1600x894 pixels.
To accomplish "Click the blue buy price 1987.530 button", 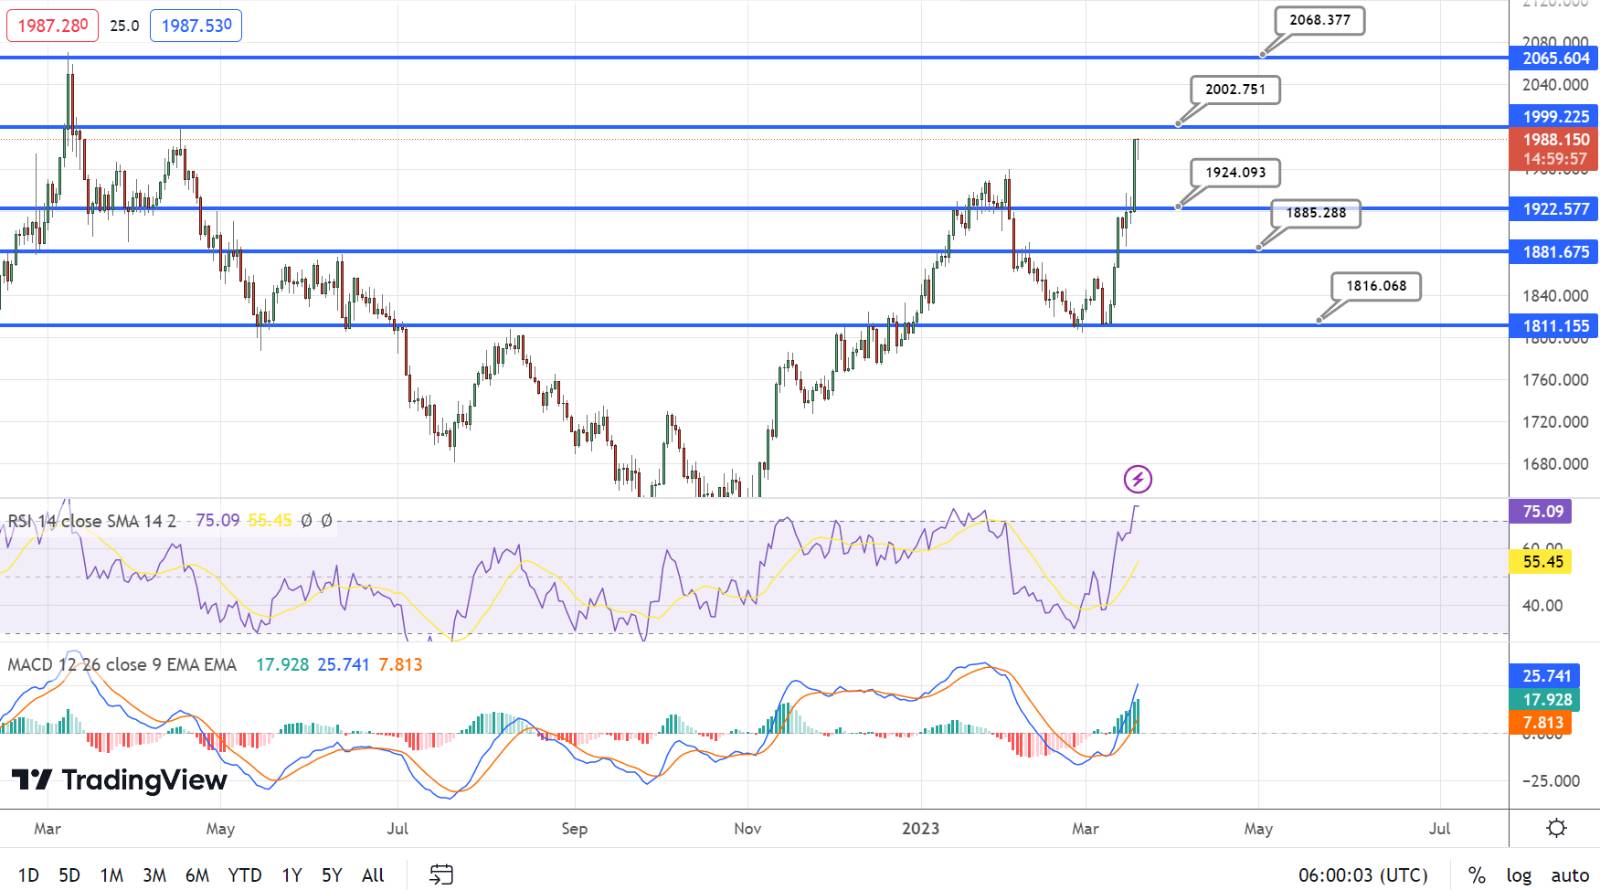I will 196,25.
